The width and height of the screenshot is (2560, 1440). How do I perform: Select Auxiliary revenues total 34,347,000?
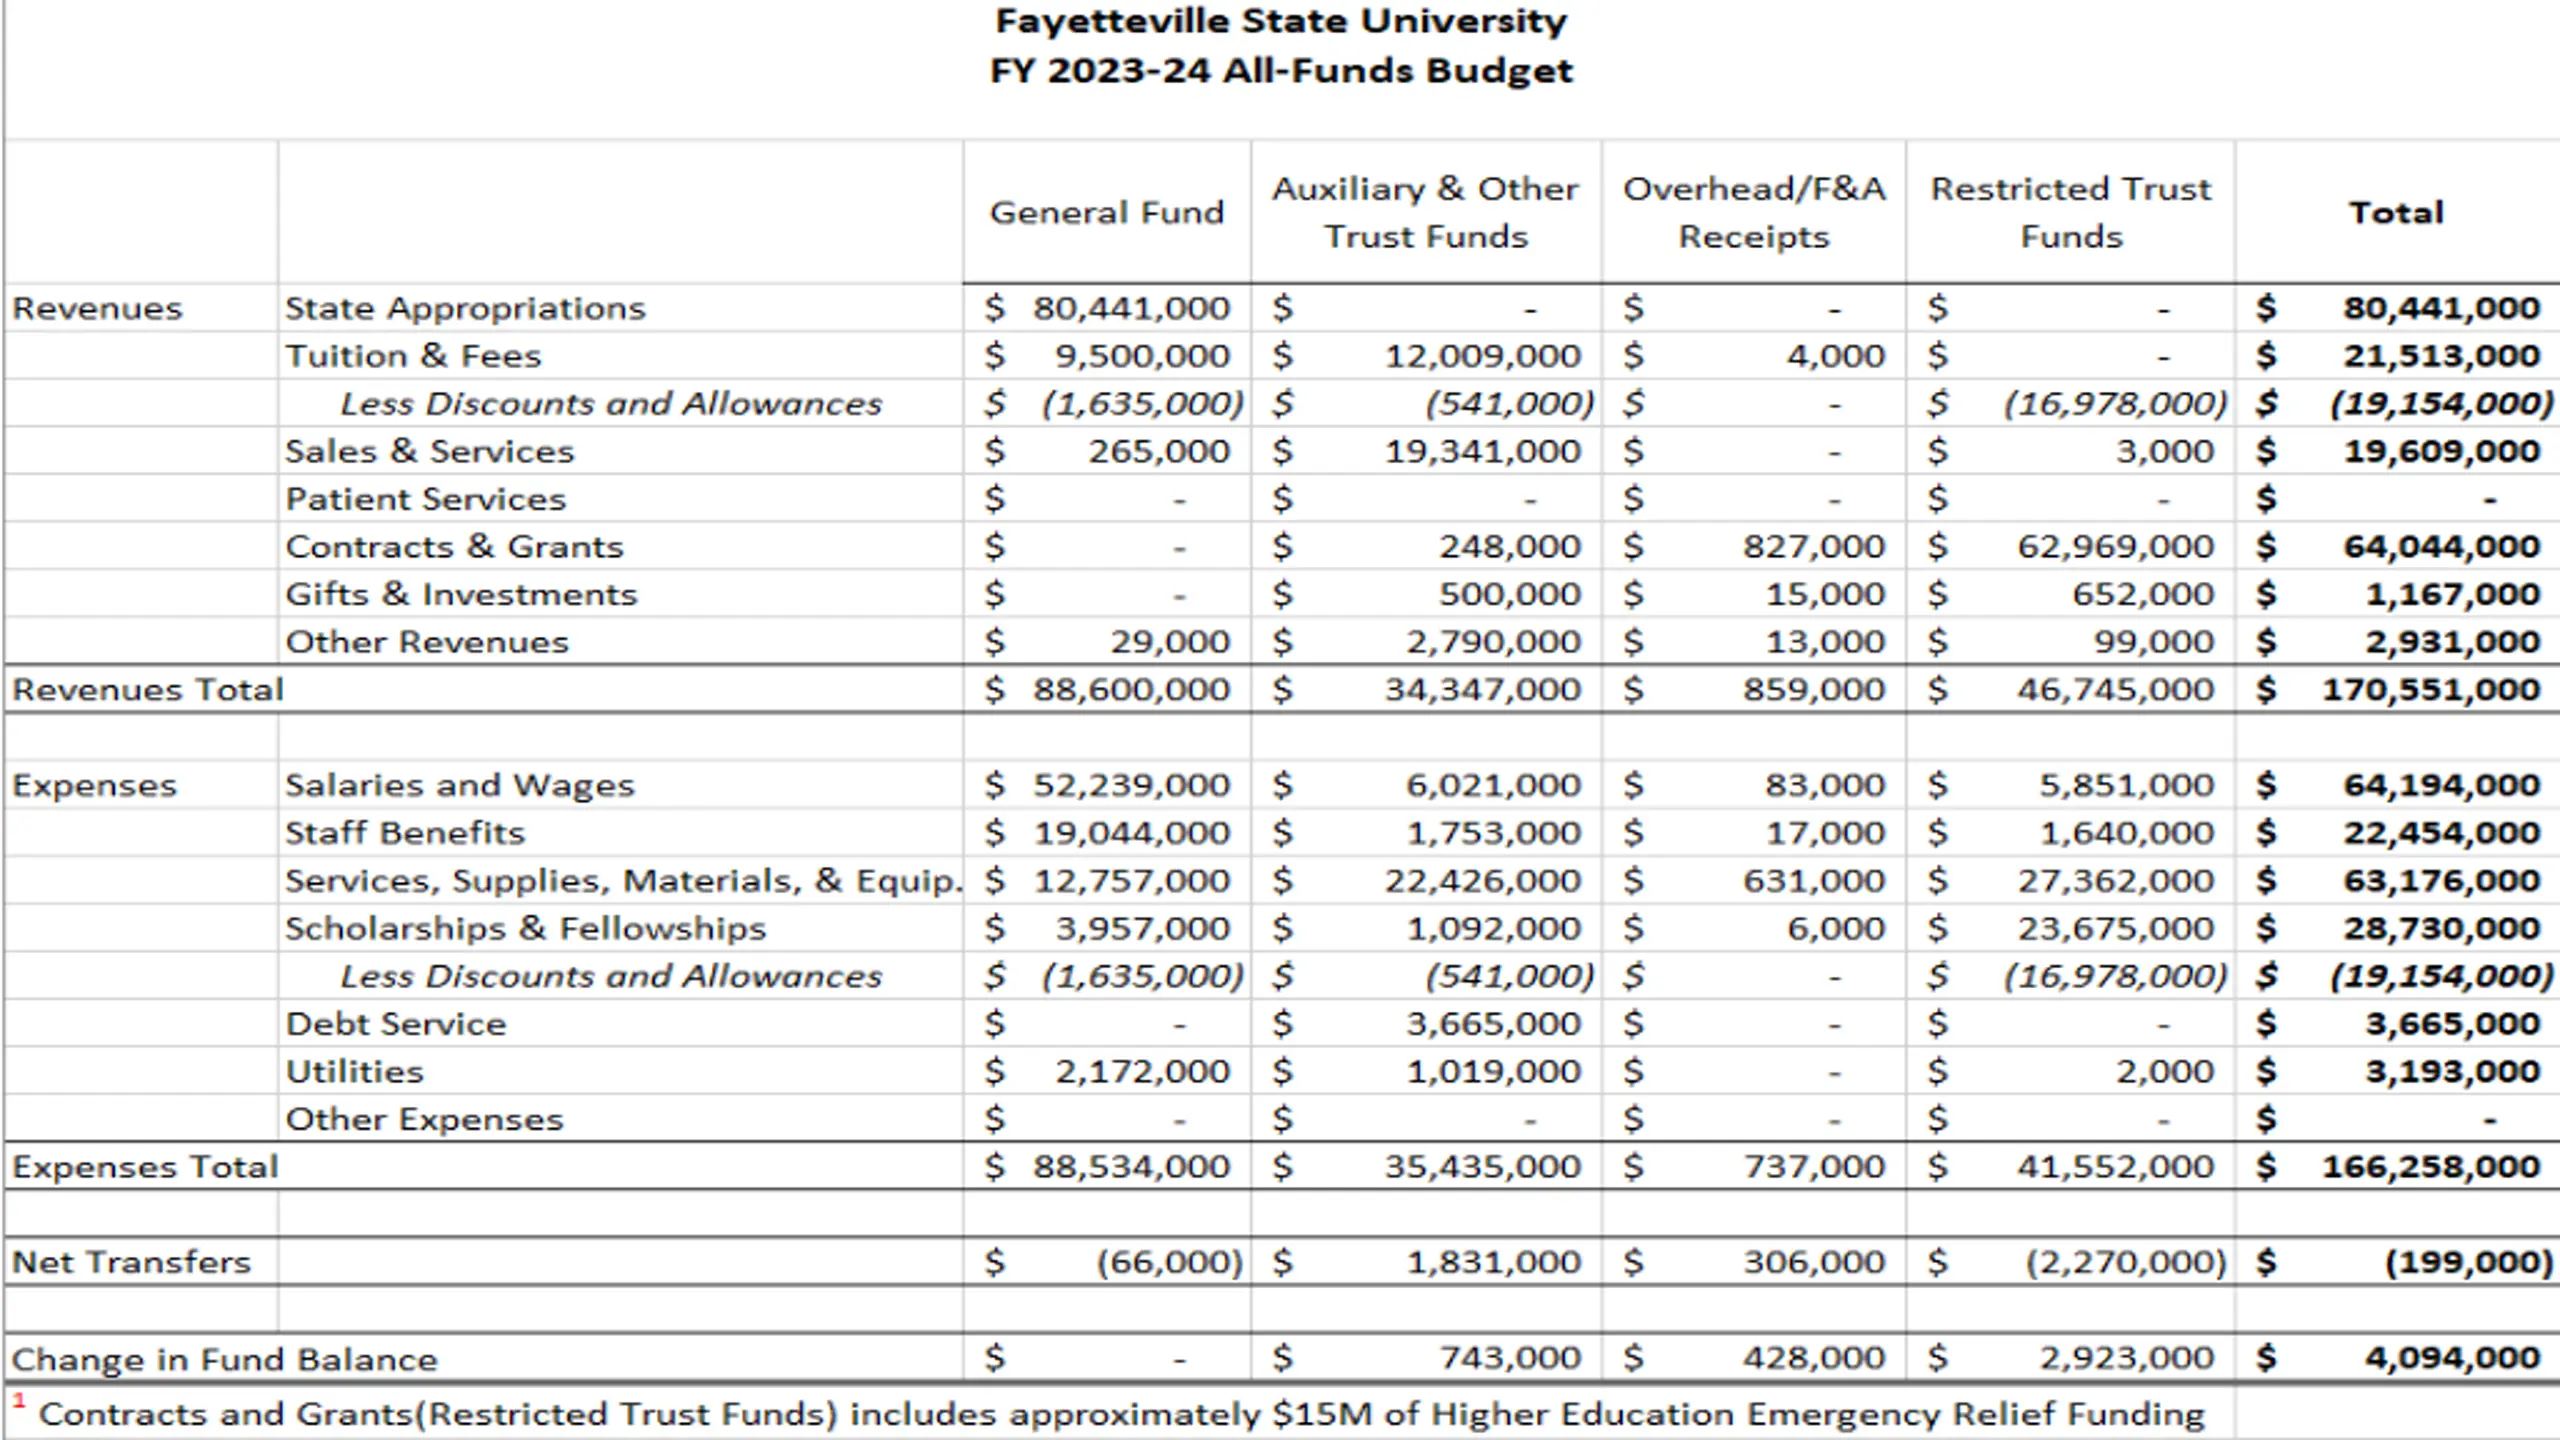click(x=1483, y=690)
